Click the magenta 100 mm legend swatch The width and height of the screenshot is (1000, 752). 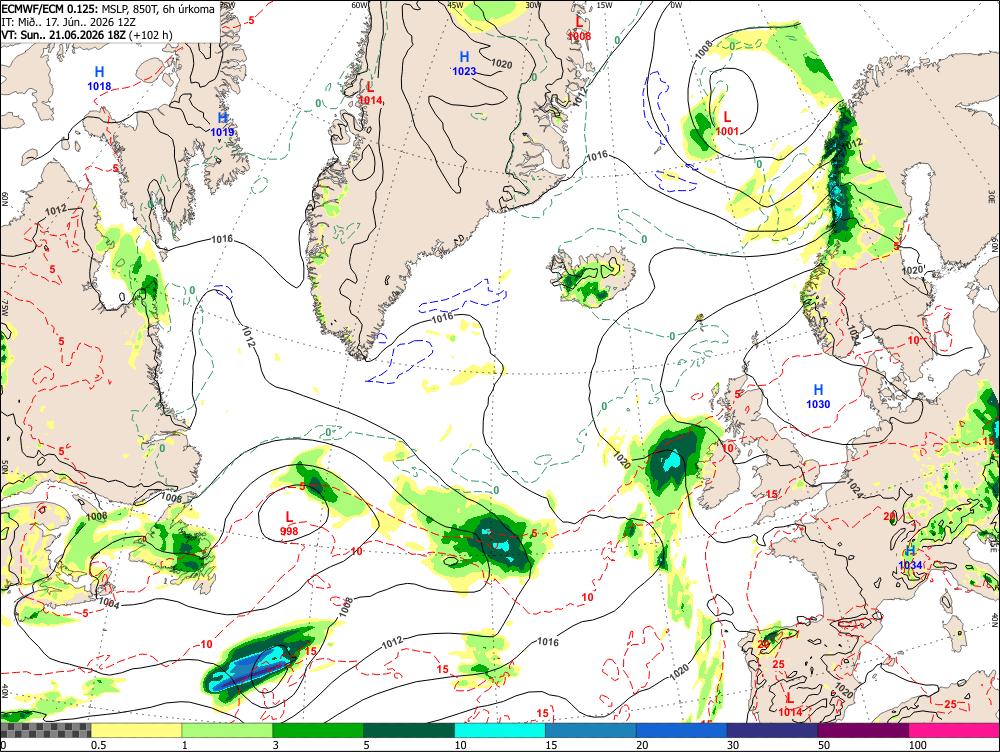point(954,730)
